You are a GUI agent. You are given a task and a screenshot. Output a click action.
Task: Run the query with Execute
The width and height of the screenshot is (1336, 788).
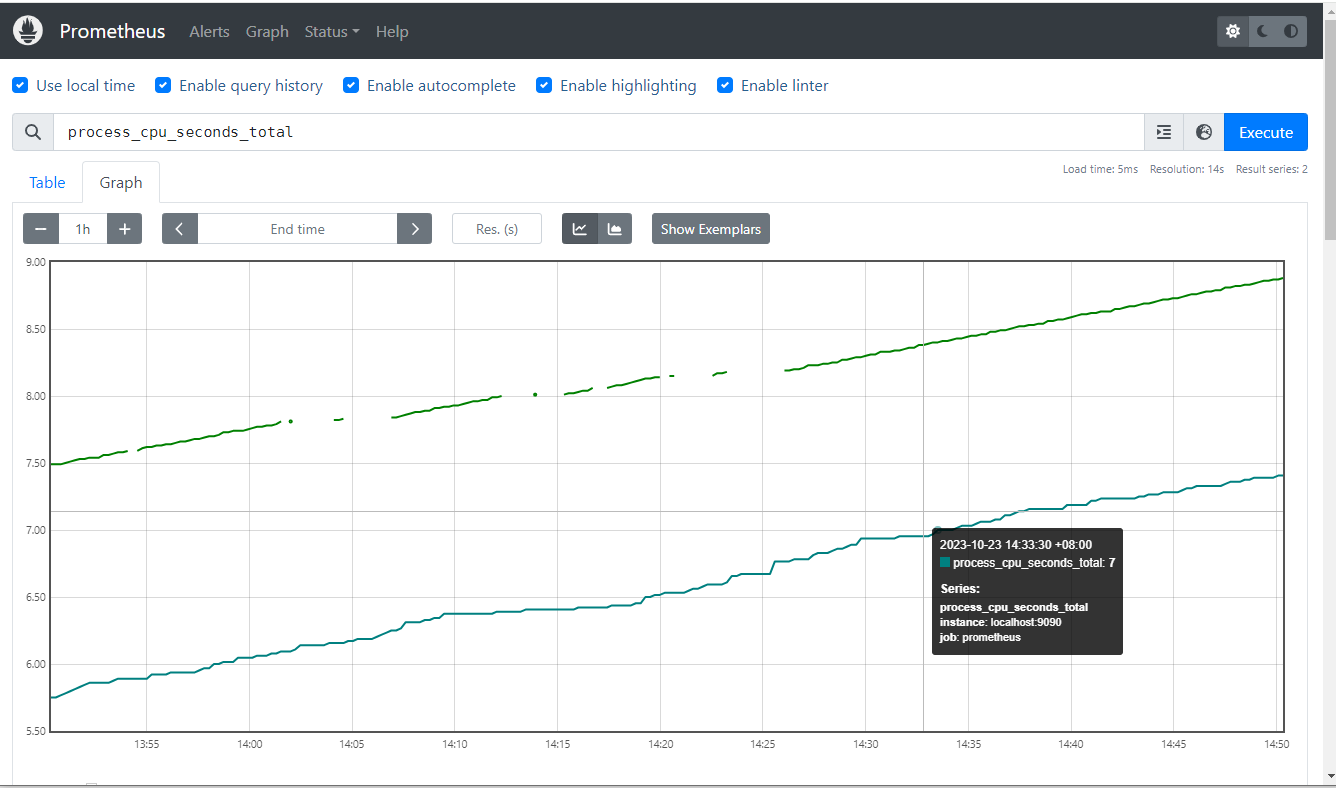pyautogui.click(x=1266, y=132)
